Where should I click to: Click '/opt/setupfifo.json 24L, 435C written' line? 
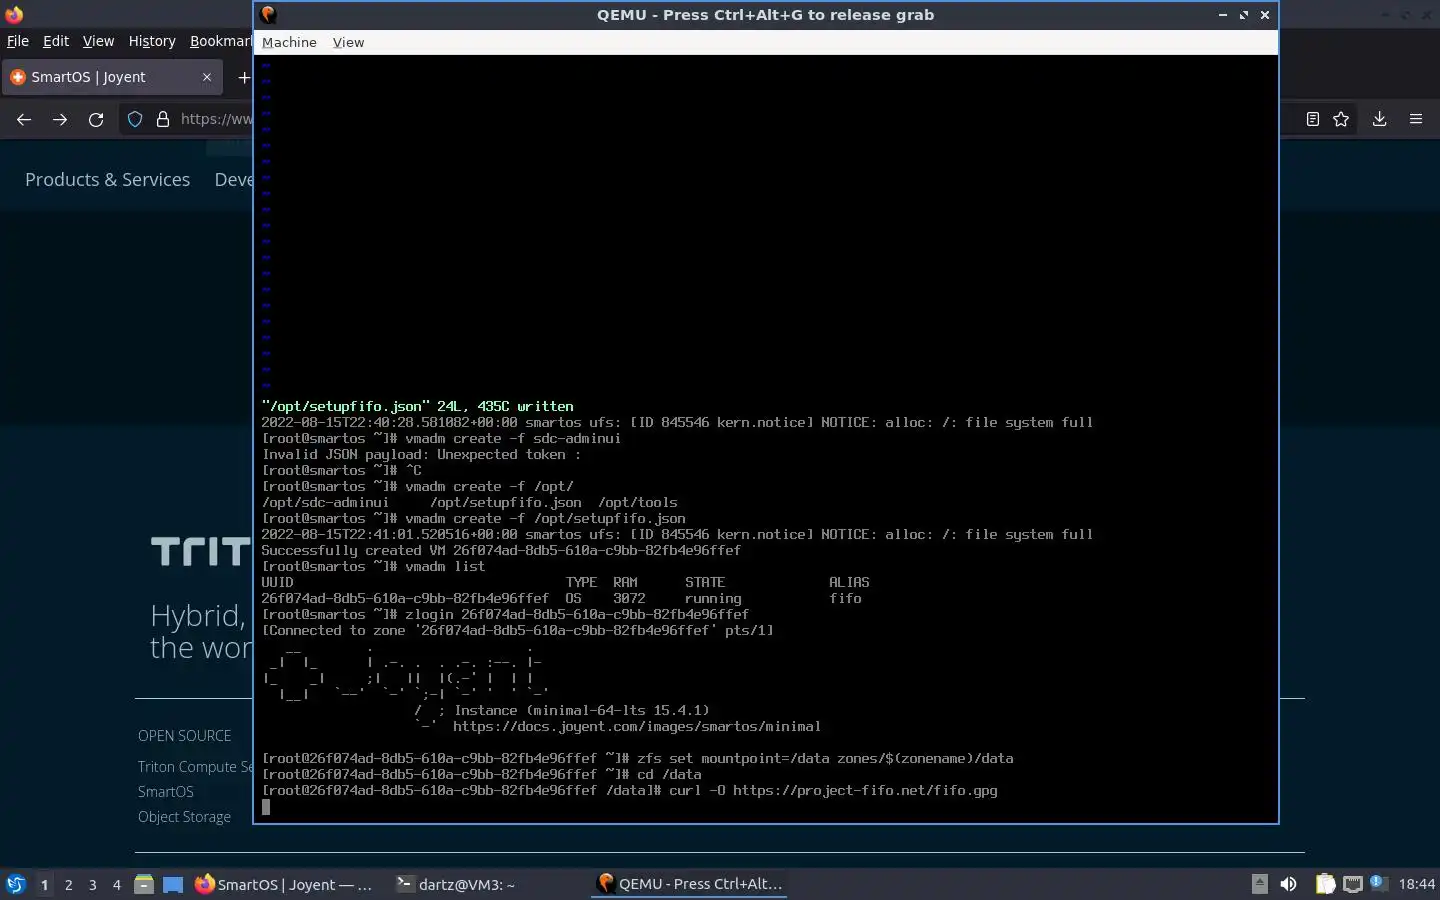point(417,406)
